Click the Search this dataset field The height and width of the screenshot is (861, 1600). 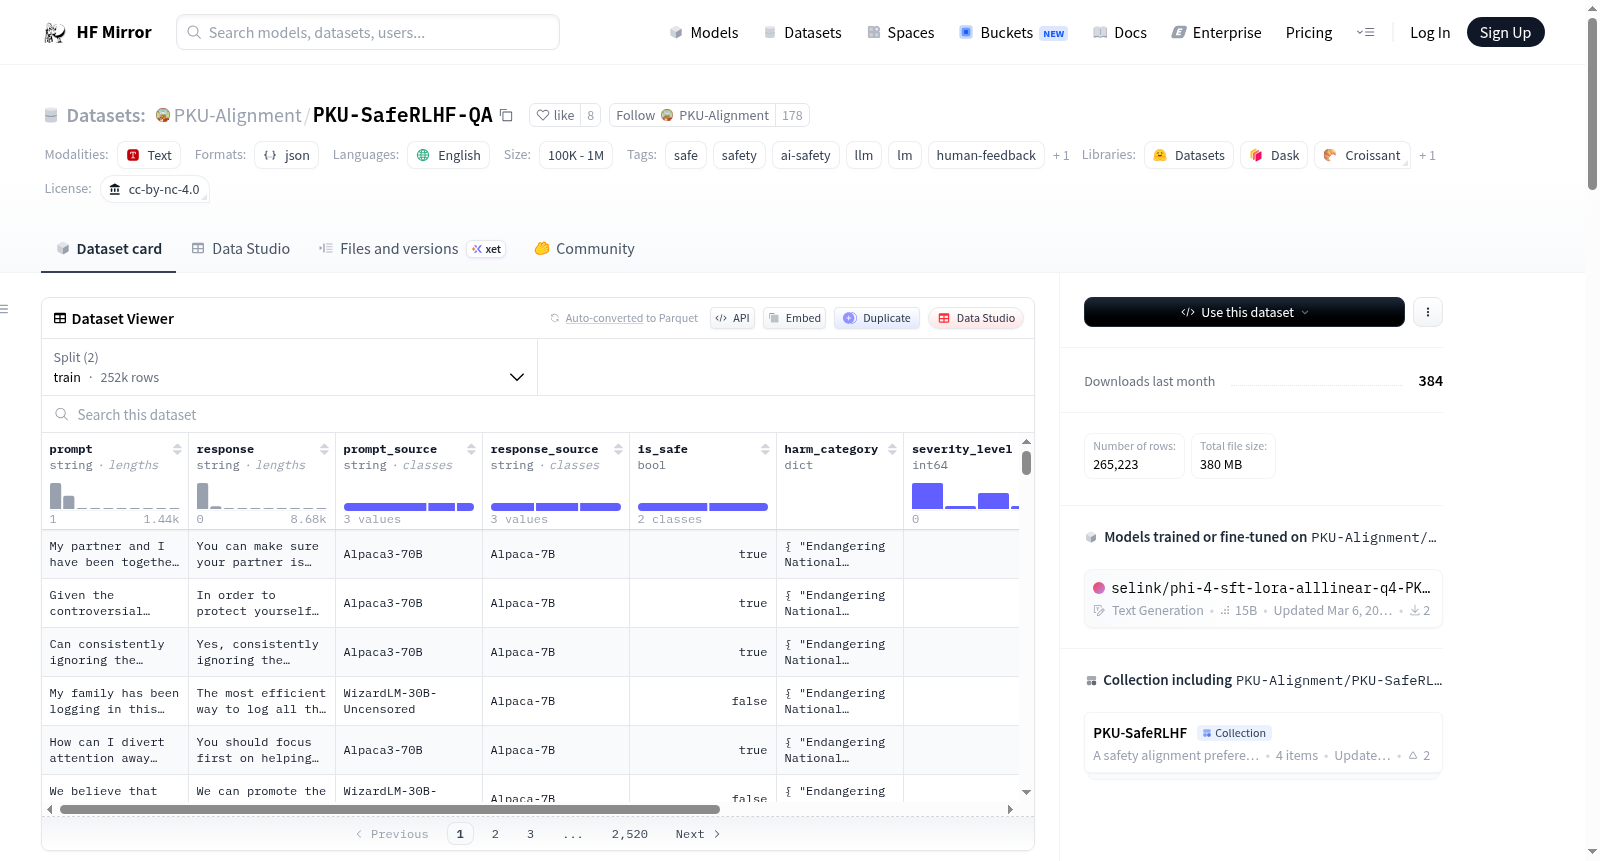pos(538,414)
